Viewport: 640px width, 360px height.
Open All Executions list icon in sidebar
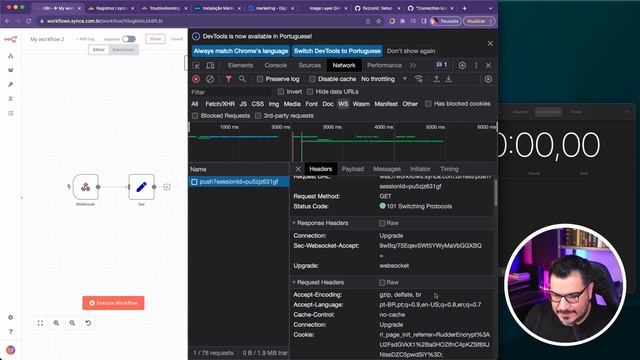pyautogui.click(x=11, y=113)
